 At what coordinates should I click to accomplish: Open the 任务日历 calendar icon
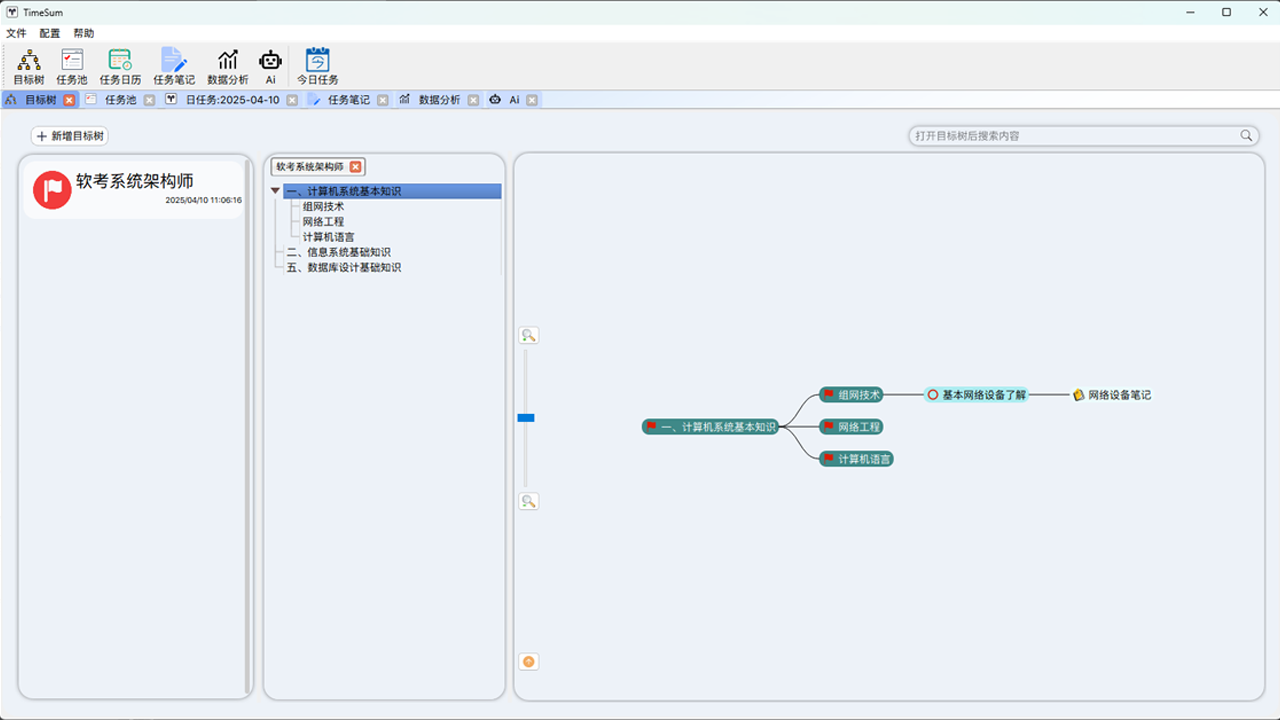pyautogui.click(x=120, y=66)
